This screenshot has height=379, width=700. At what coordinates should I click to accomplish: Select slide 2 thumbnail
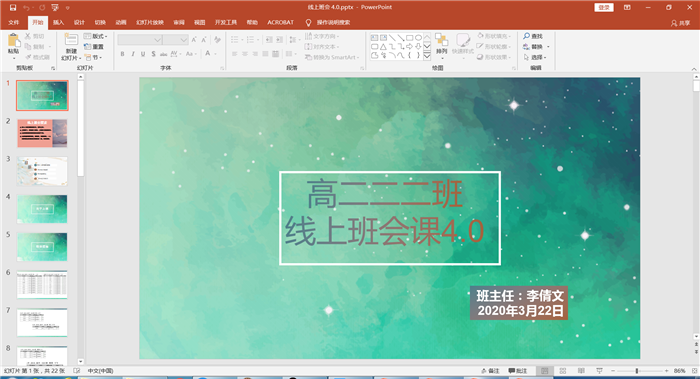tap(42, 133)
